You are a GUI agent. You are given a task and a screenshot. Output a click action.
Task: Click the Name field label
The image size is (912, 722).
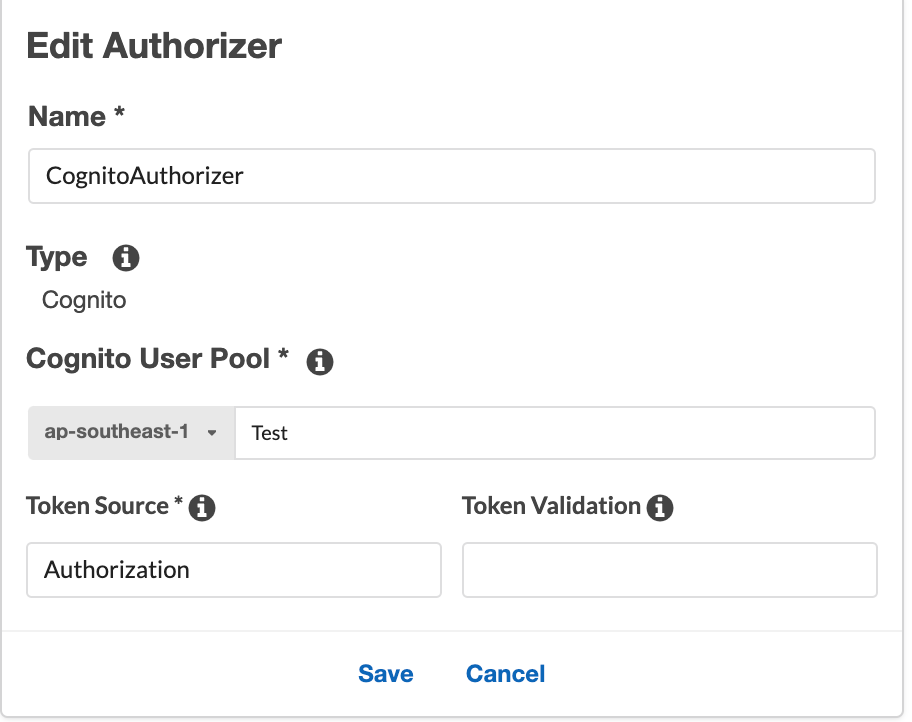pos(67,117)
